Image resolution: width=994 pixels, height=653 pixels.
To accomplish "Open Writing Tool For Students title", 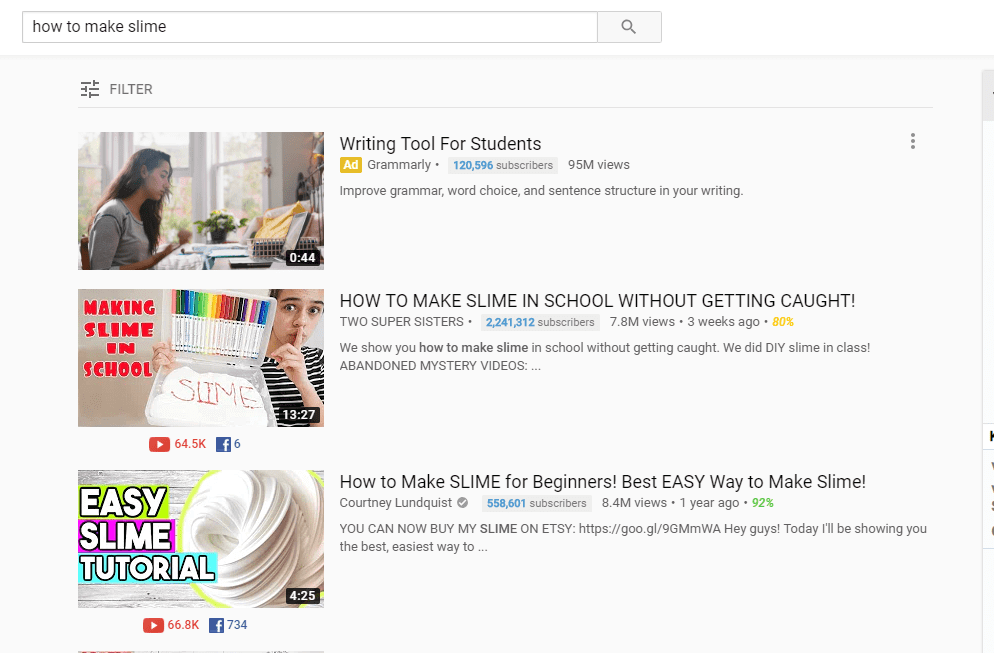I will [440, 143].
